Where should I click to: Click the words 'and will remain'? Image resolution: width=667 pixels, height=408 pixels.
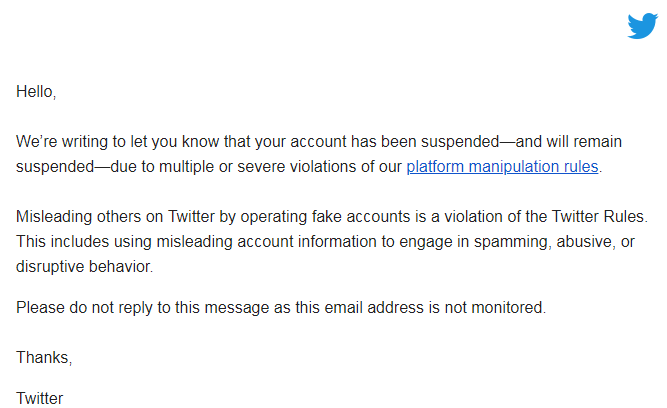[569, 142]
